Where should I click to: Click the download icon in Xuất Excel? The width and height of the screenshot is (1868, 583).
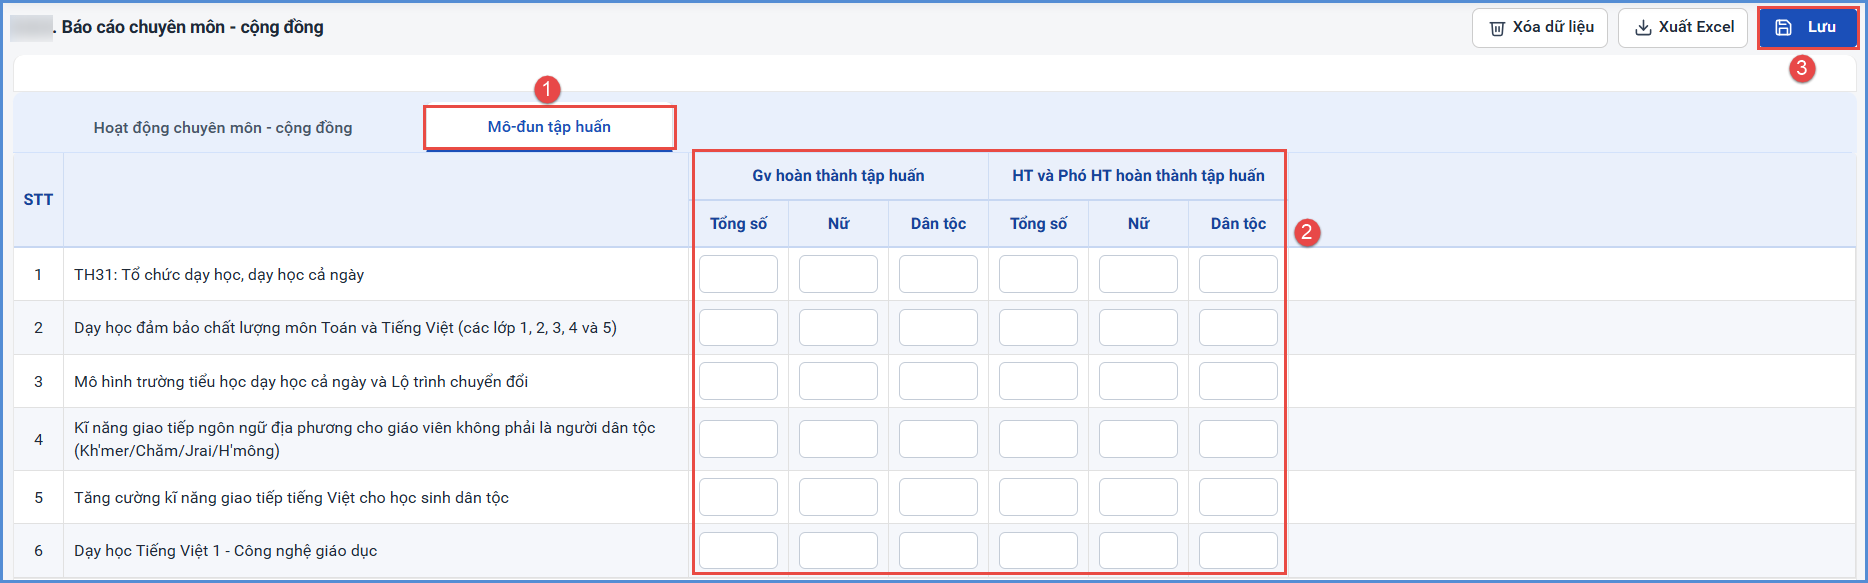coord(1643,28)
